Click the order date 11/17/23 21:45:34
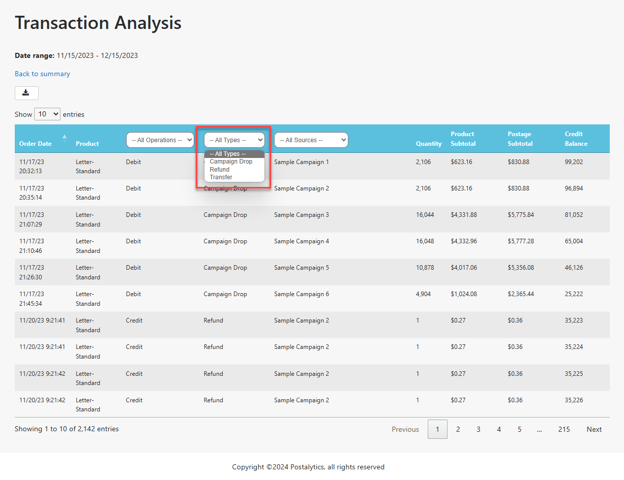The image size is (624, 480). tap(31, 299)
